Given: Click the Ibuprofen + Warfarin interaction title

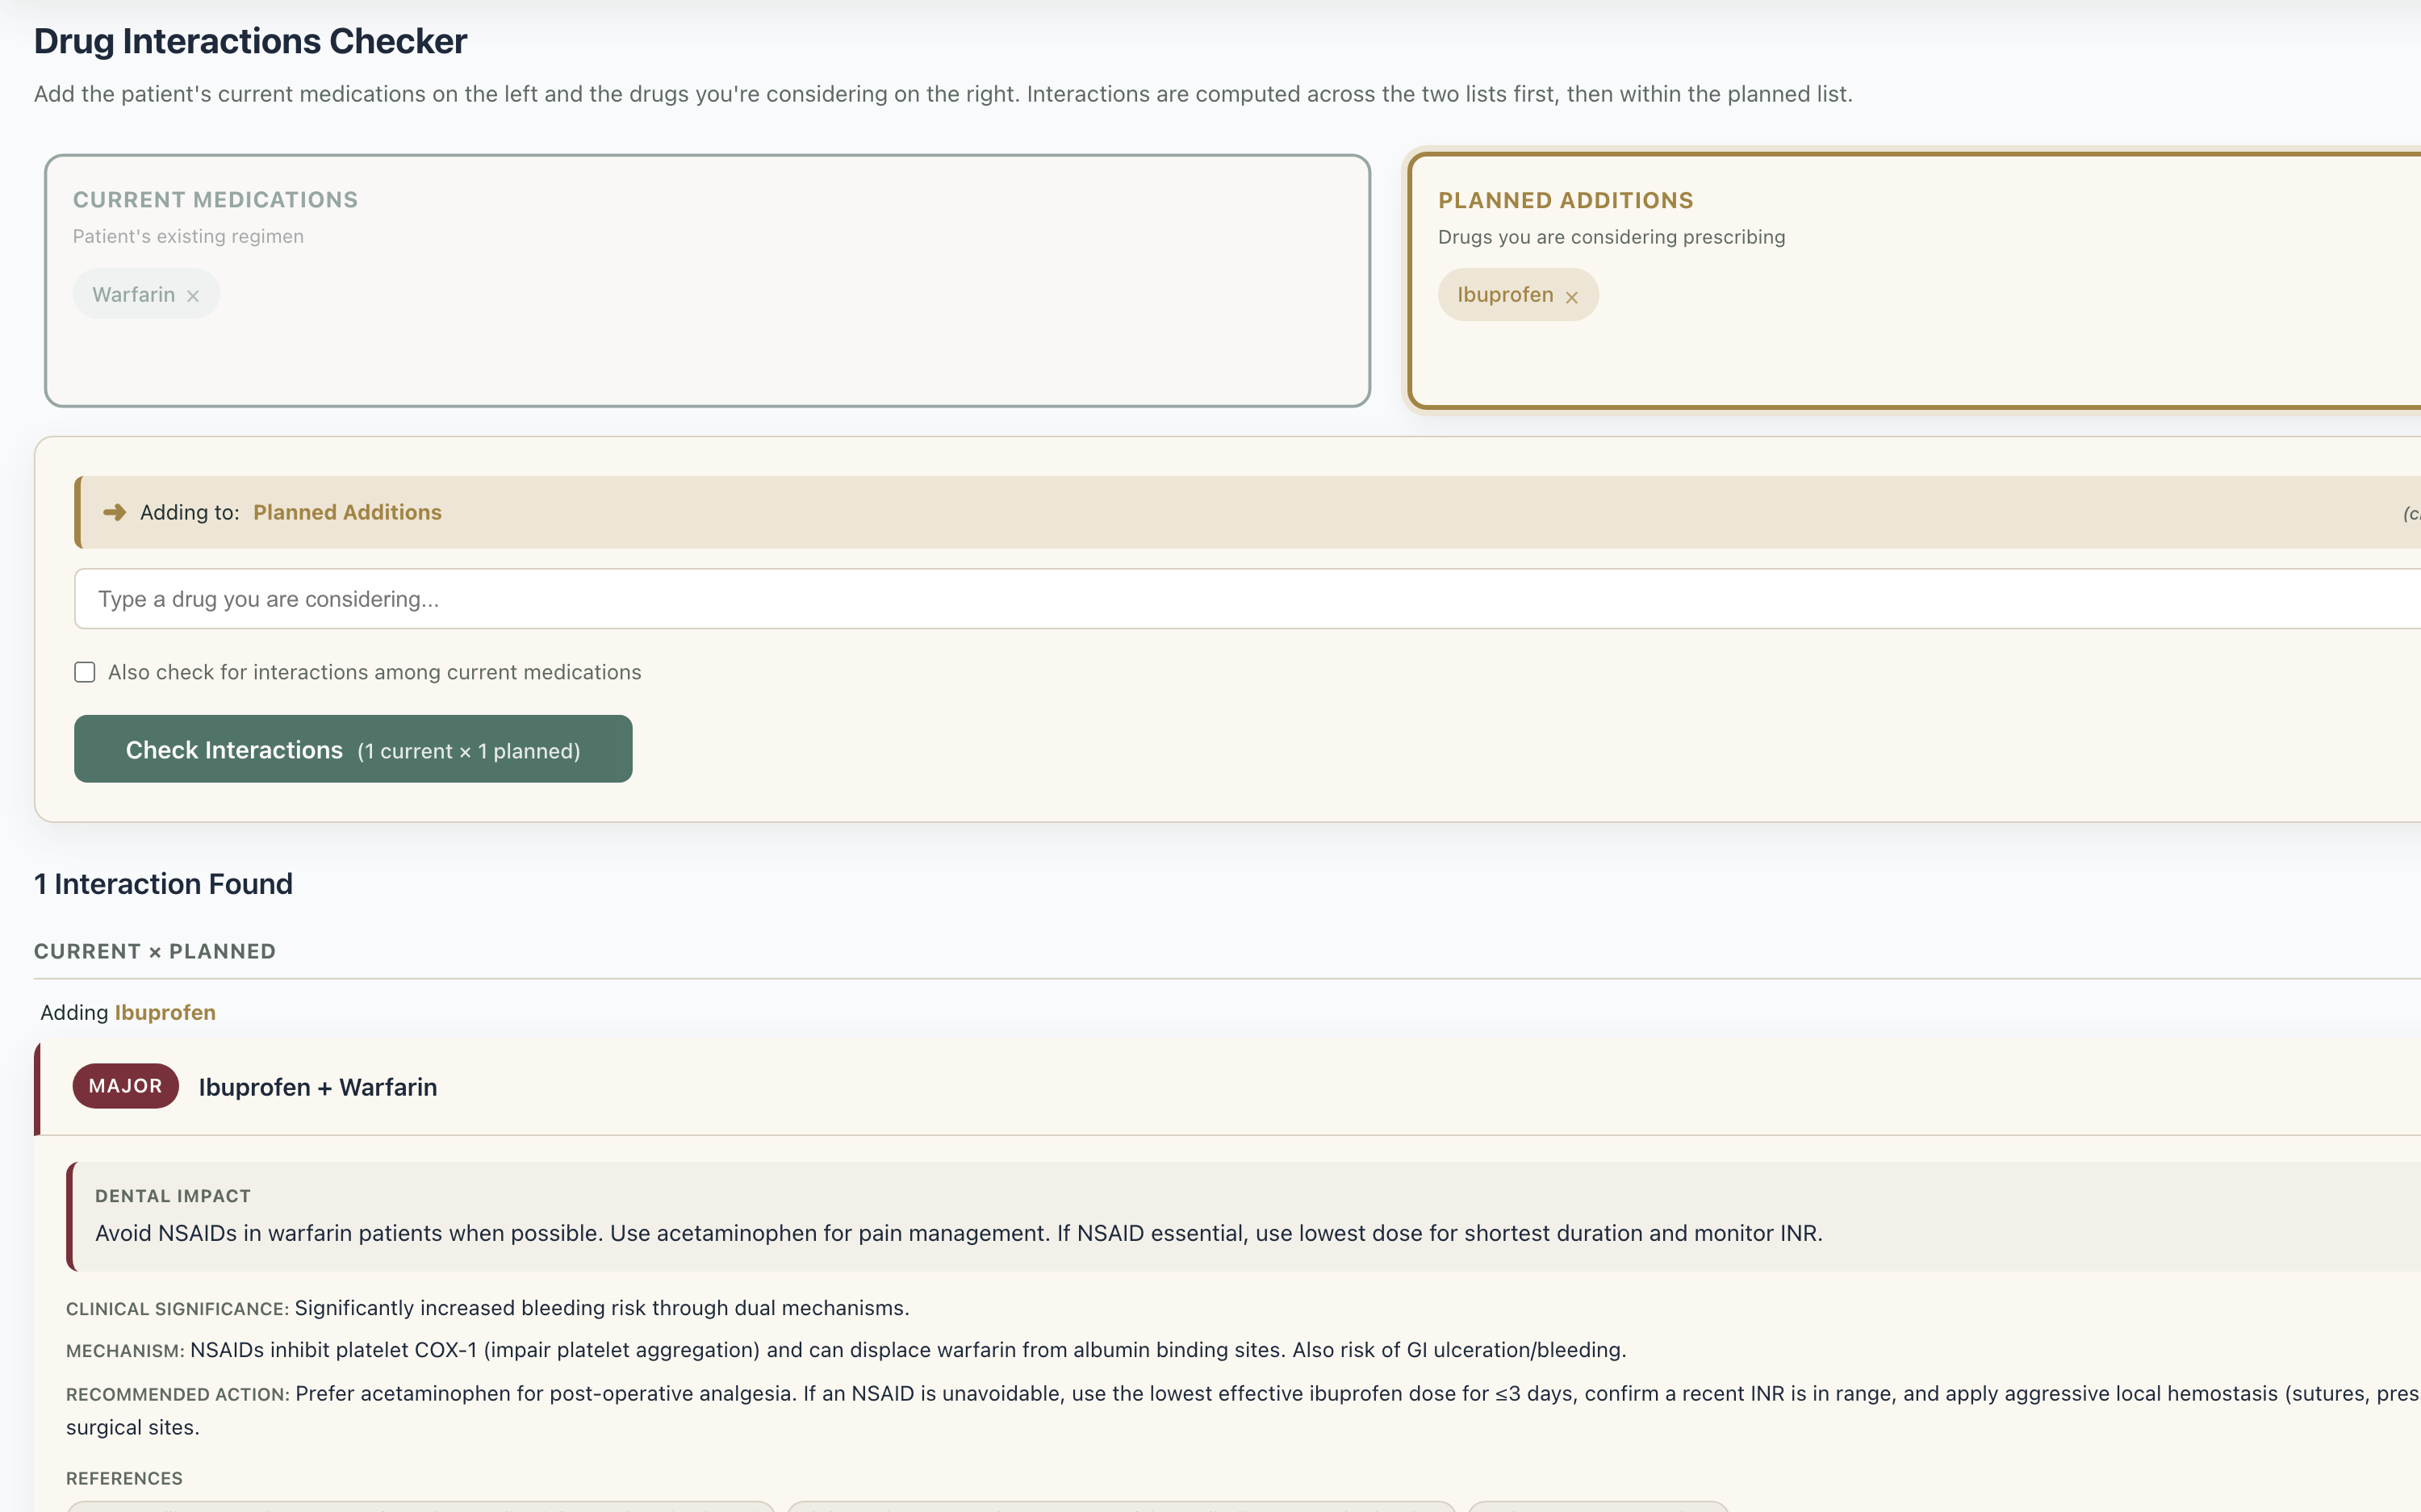Looking at the screenshot, I should point(318,1087).
